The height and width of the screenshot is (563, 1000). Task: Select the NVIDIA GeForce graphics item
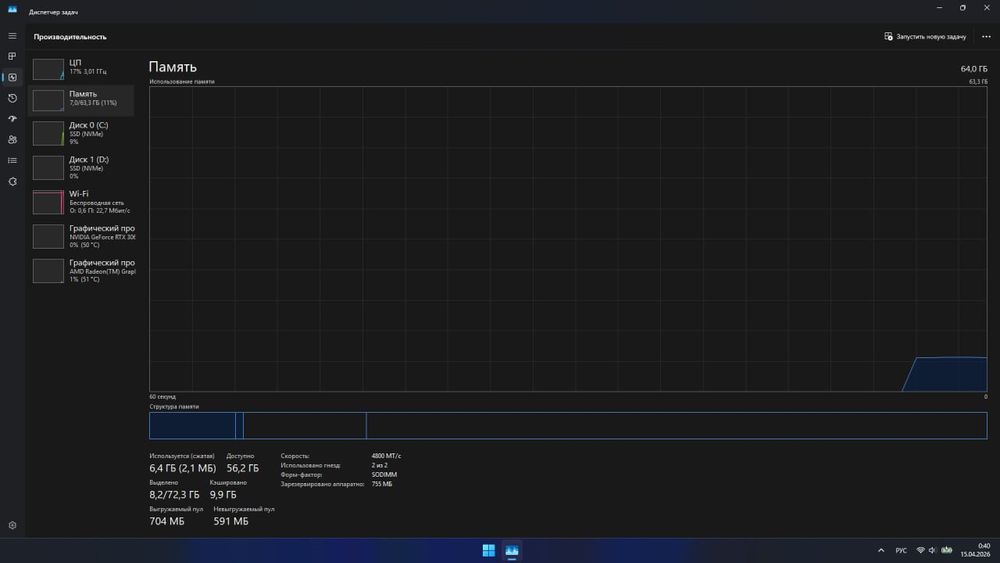[x=82, y=237]
